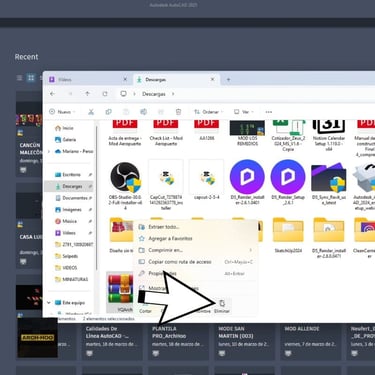Viewport: 375px width, 375px height.
Task: Select the WinRAR archive file
Action: (120, 292)
